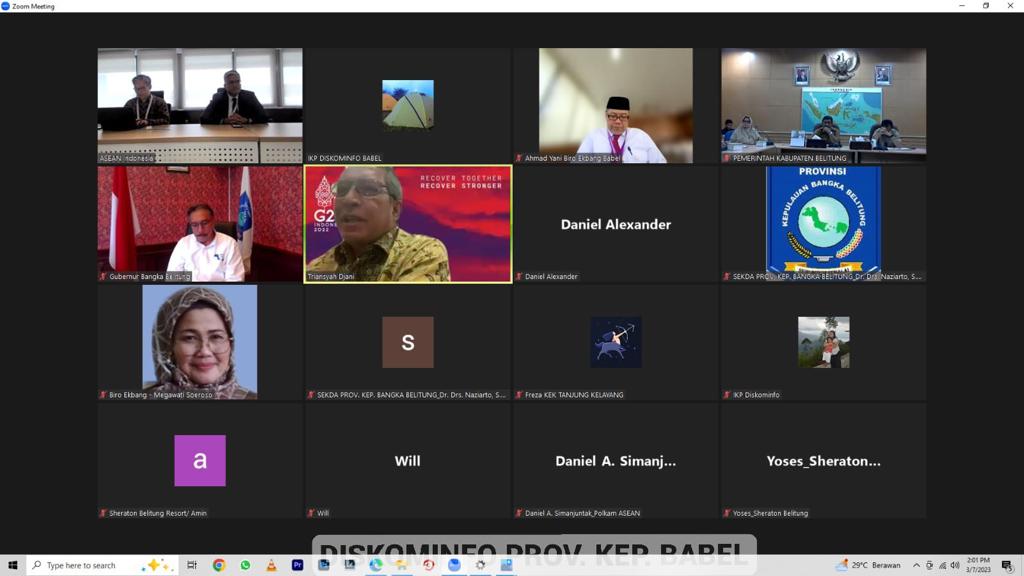Open Settings gear from the taskbar
The height and width of the screenshot is (576, 1024).
click(x=480, y=565)
